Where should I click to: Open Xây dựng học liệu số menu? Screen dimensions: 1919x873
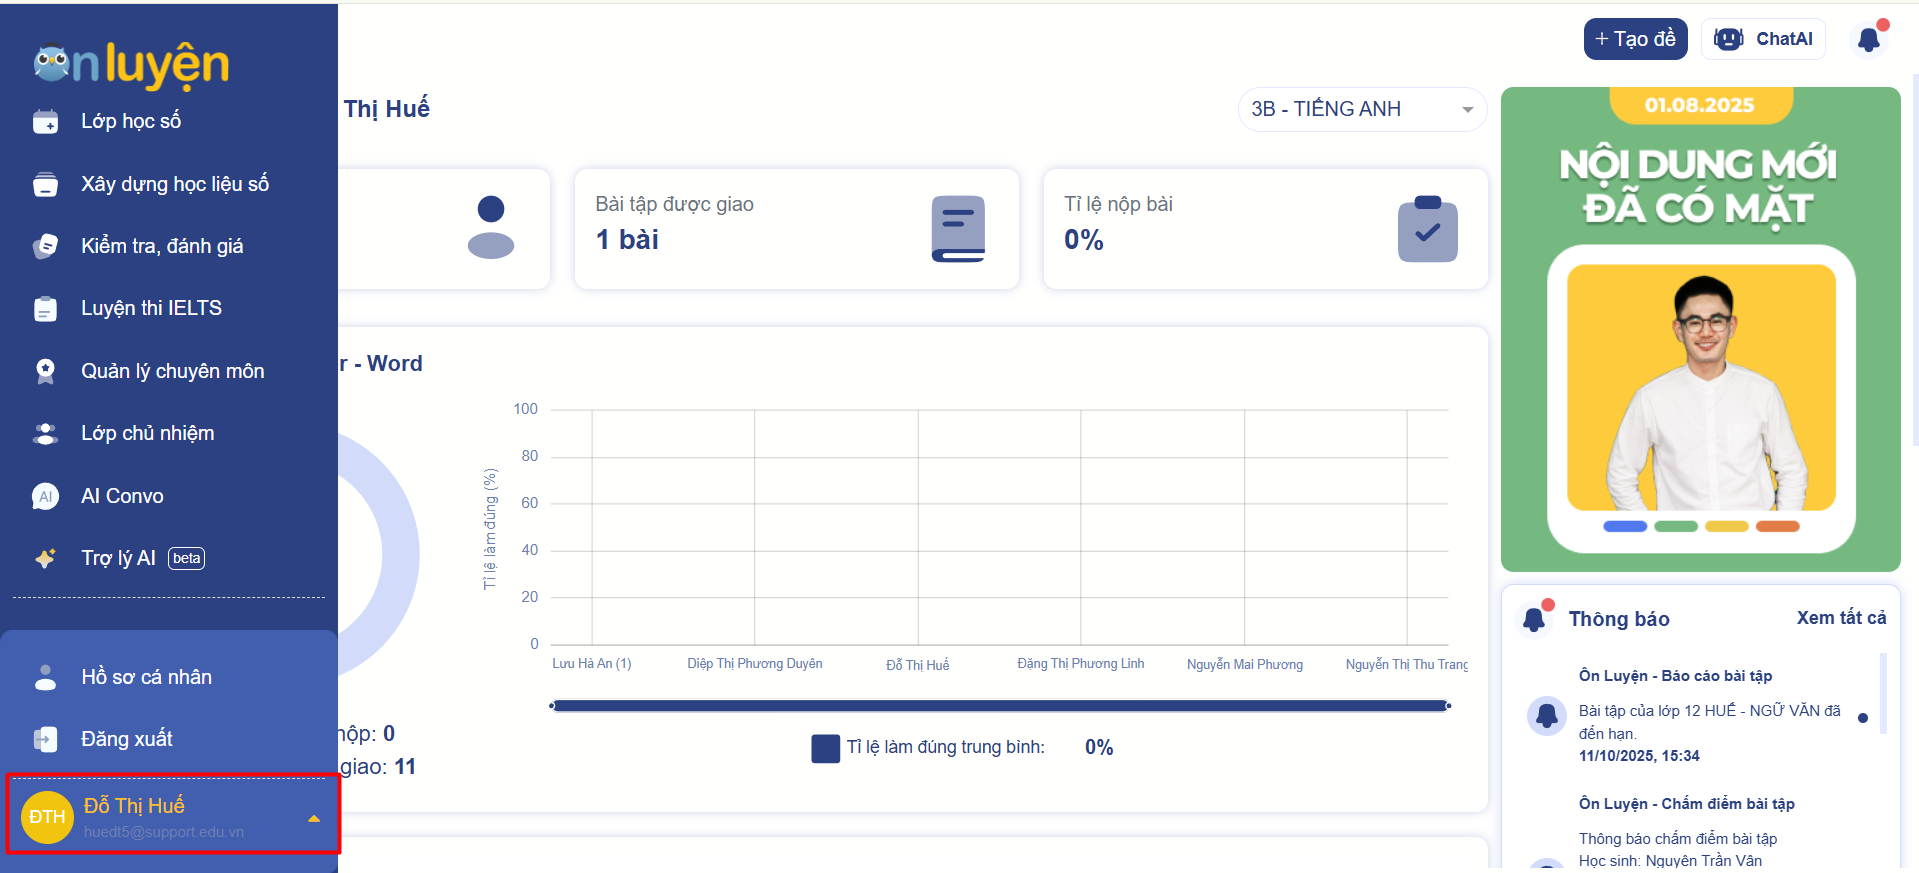pos(175,184)
